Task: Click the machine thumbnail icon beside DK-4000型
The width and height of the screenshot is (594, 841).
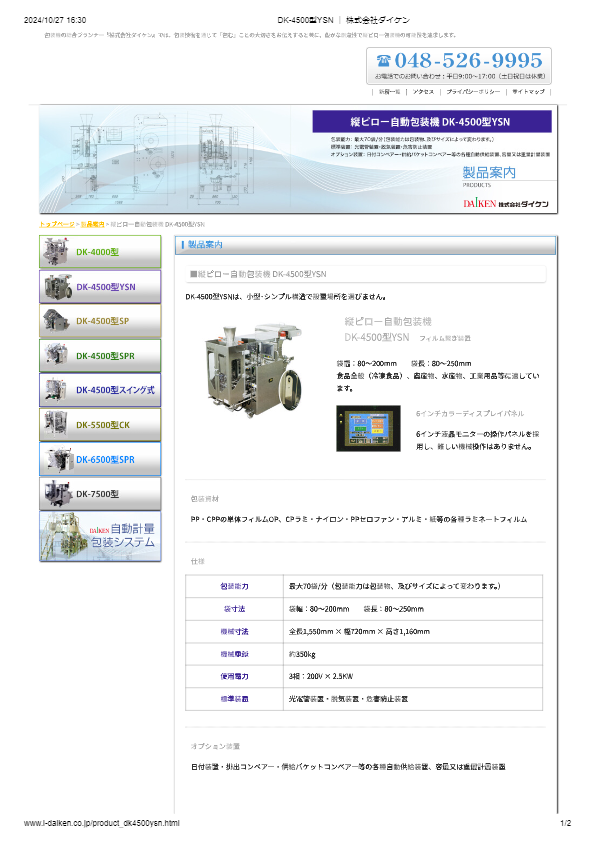Action: coord(57,252)
